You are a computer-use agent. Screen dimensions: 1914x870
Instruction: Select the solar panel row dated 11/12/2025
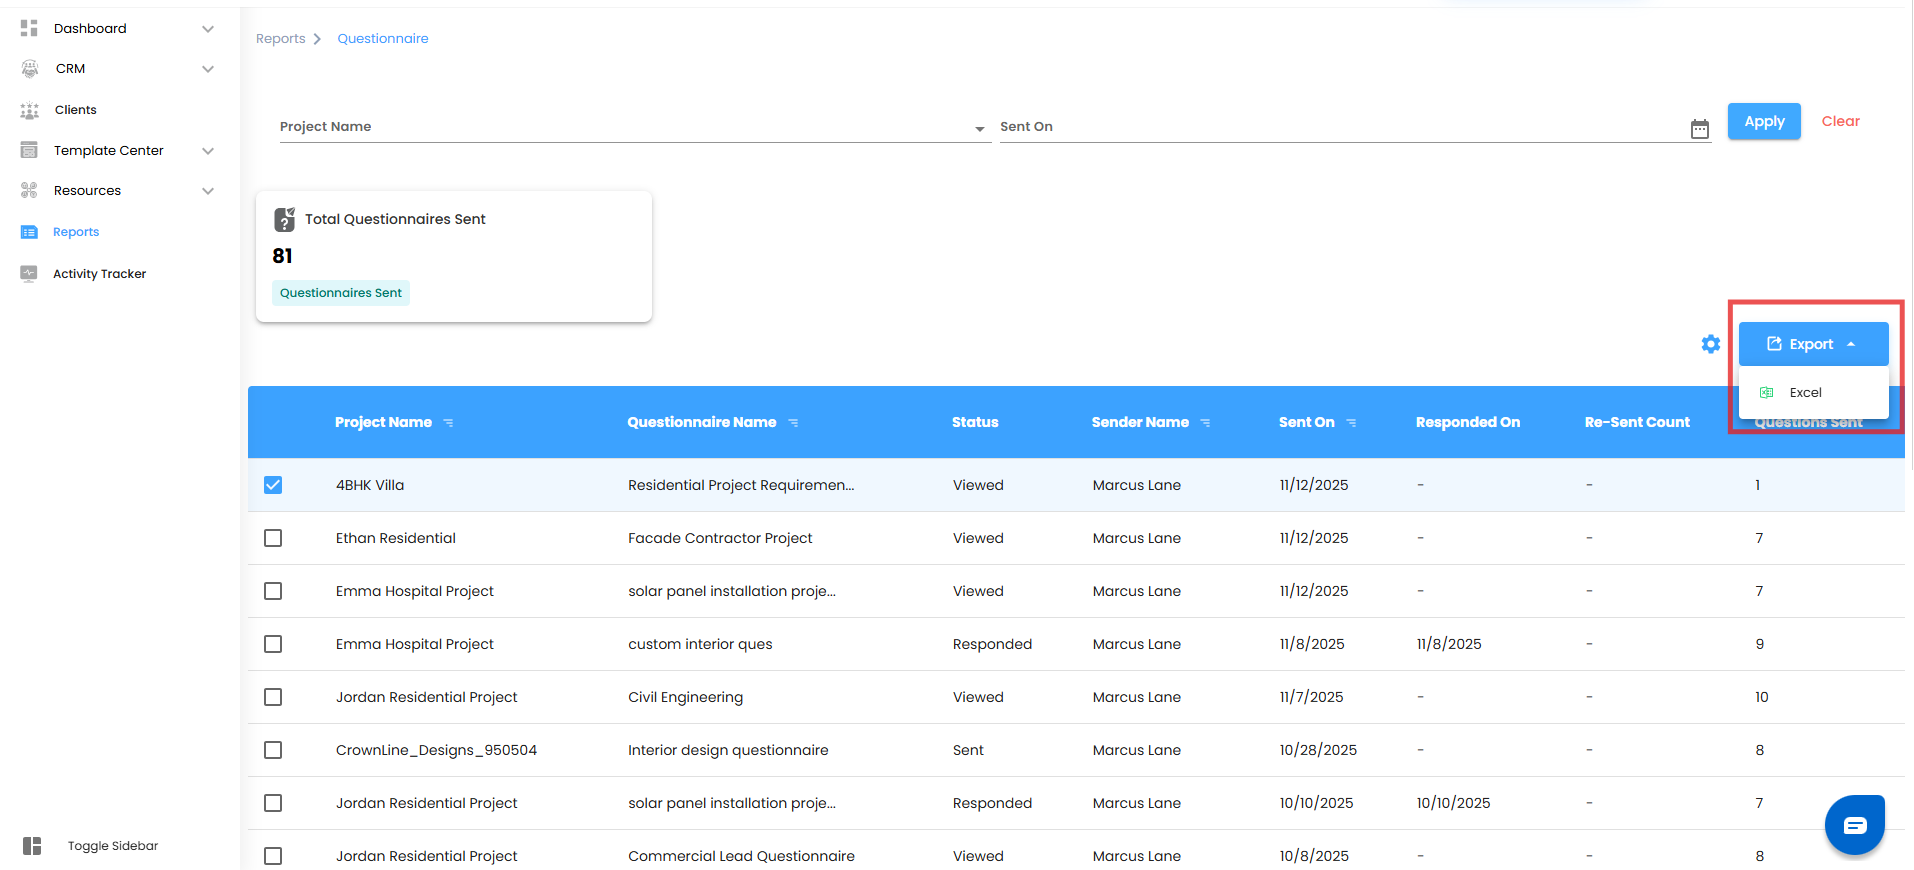pos(273,591)
